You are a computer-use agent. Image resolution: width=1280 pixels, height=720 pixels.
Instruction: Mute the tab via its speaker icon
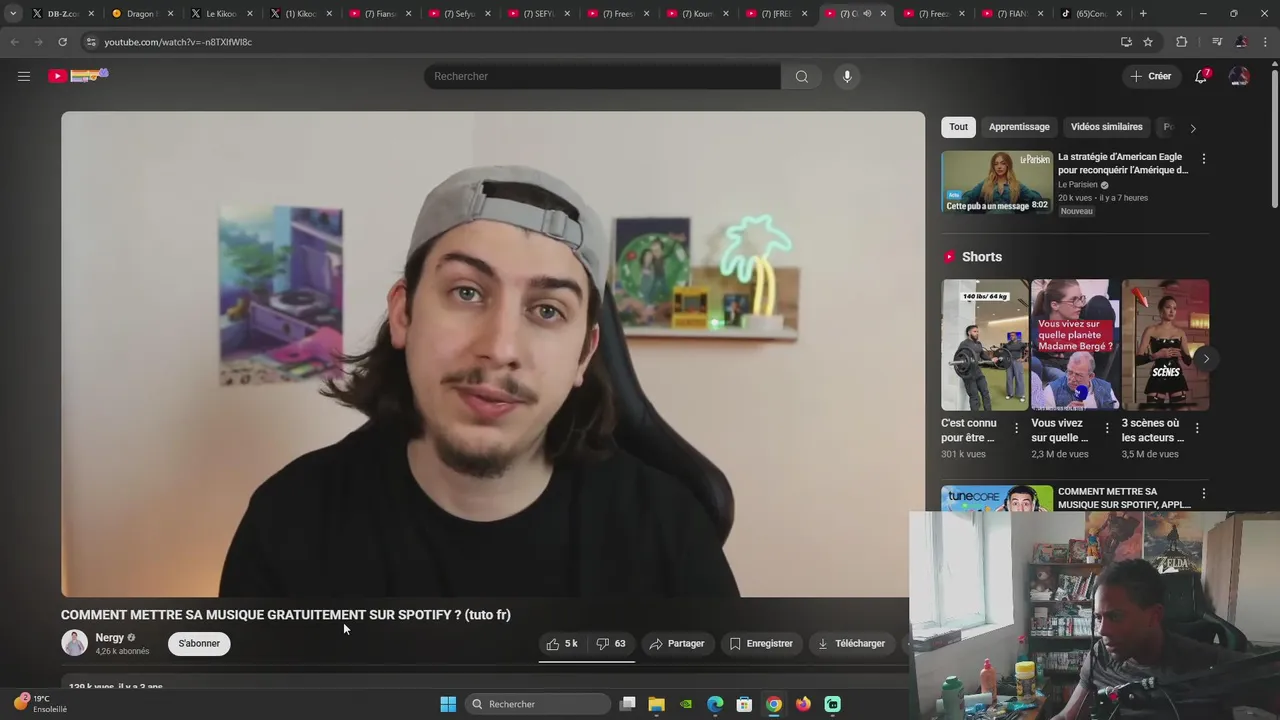(x=867, y=14)
